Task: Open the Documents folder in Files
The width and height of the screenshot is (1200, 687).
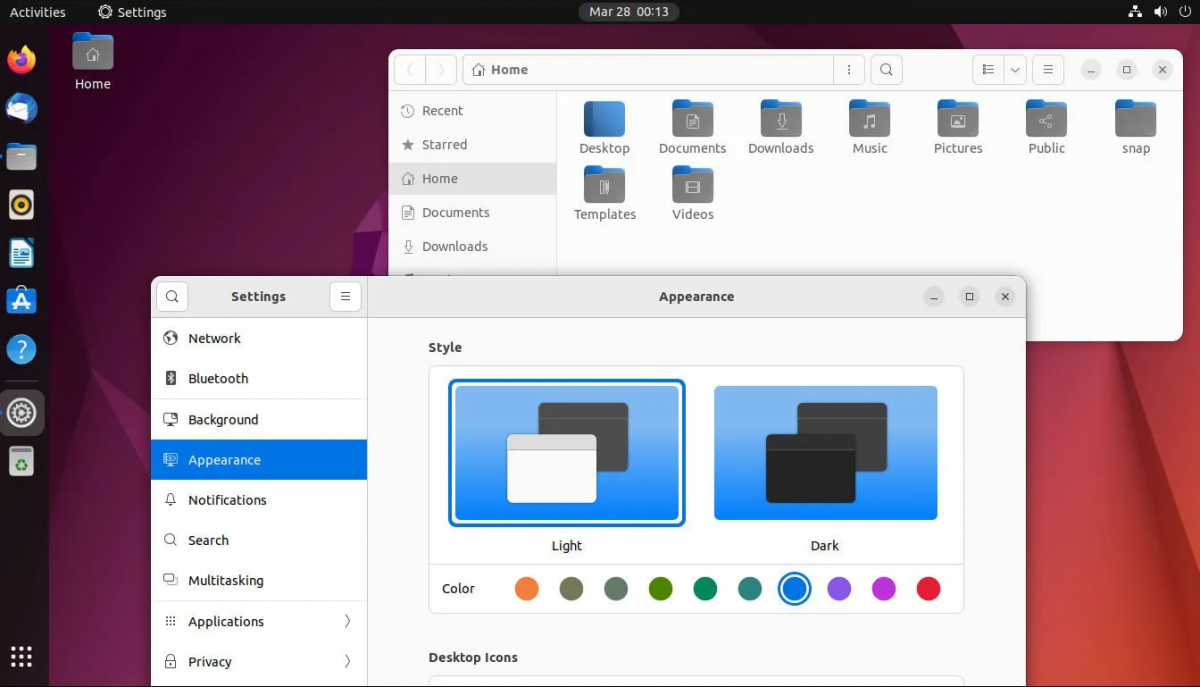Action: [692, 125]
